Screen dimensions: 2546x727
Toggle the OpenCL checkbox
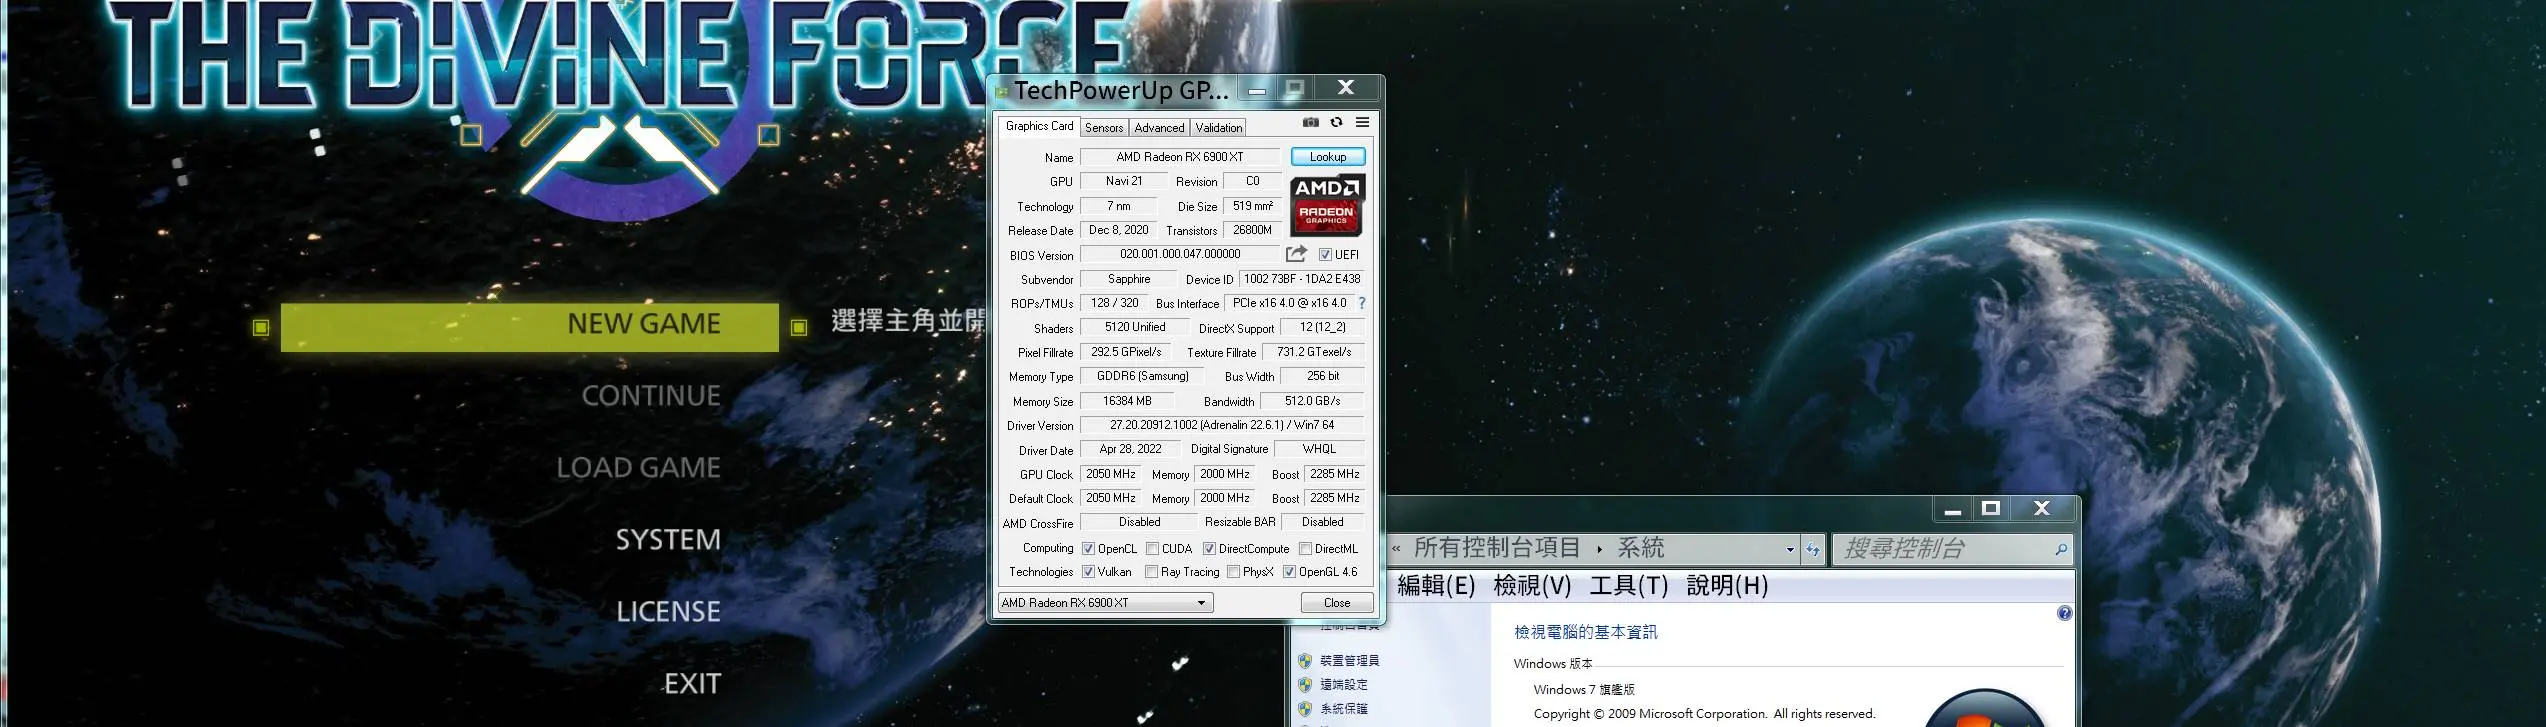pos(1088,548)
